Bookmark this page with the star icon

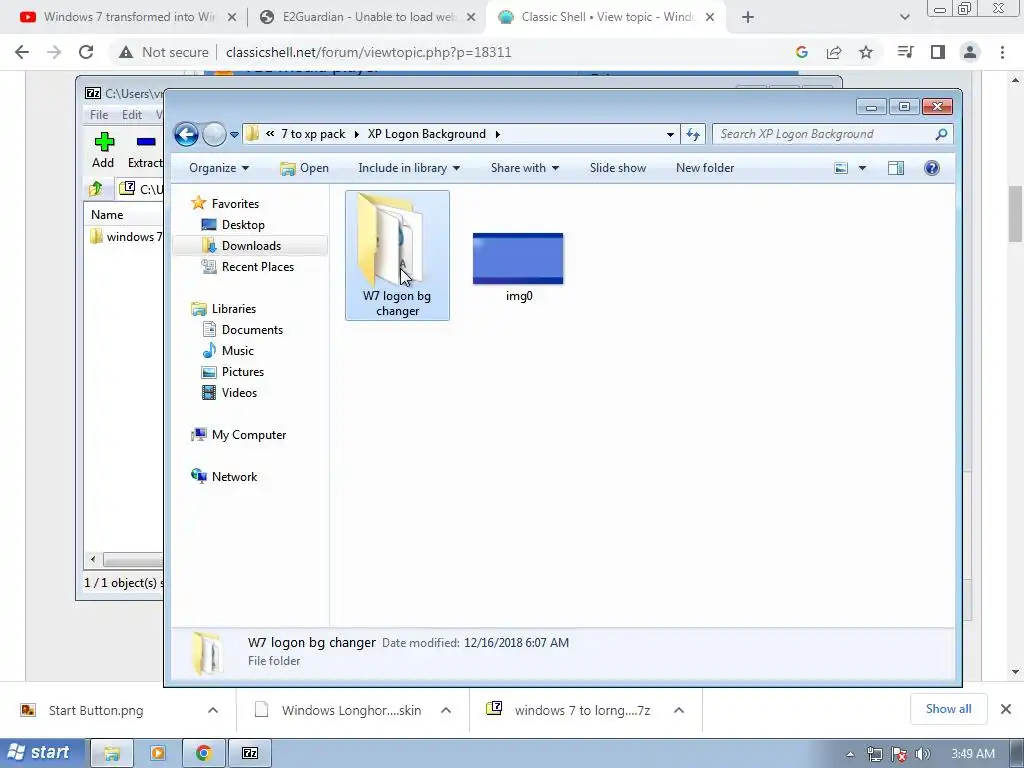[x=866, y=52]
